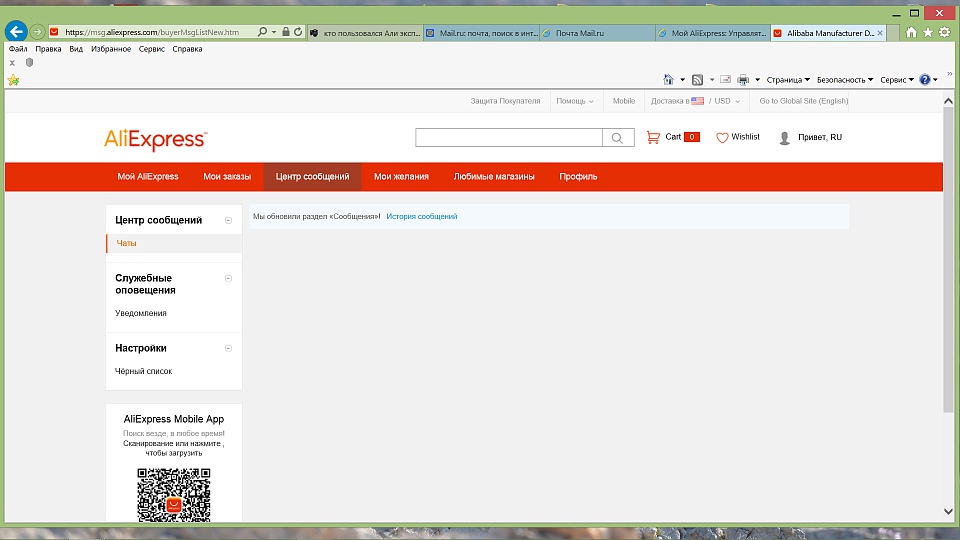Click the browser Forward arrow button
This screenshot has height=540, width=960.
37,32
